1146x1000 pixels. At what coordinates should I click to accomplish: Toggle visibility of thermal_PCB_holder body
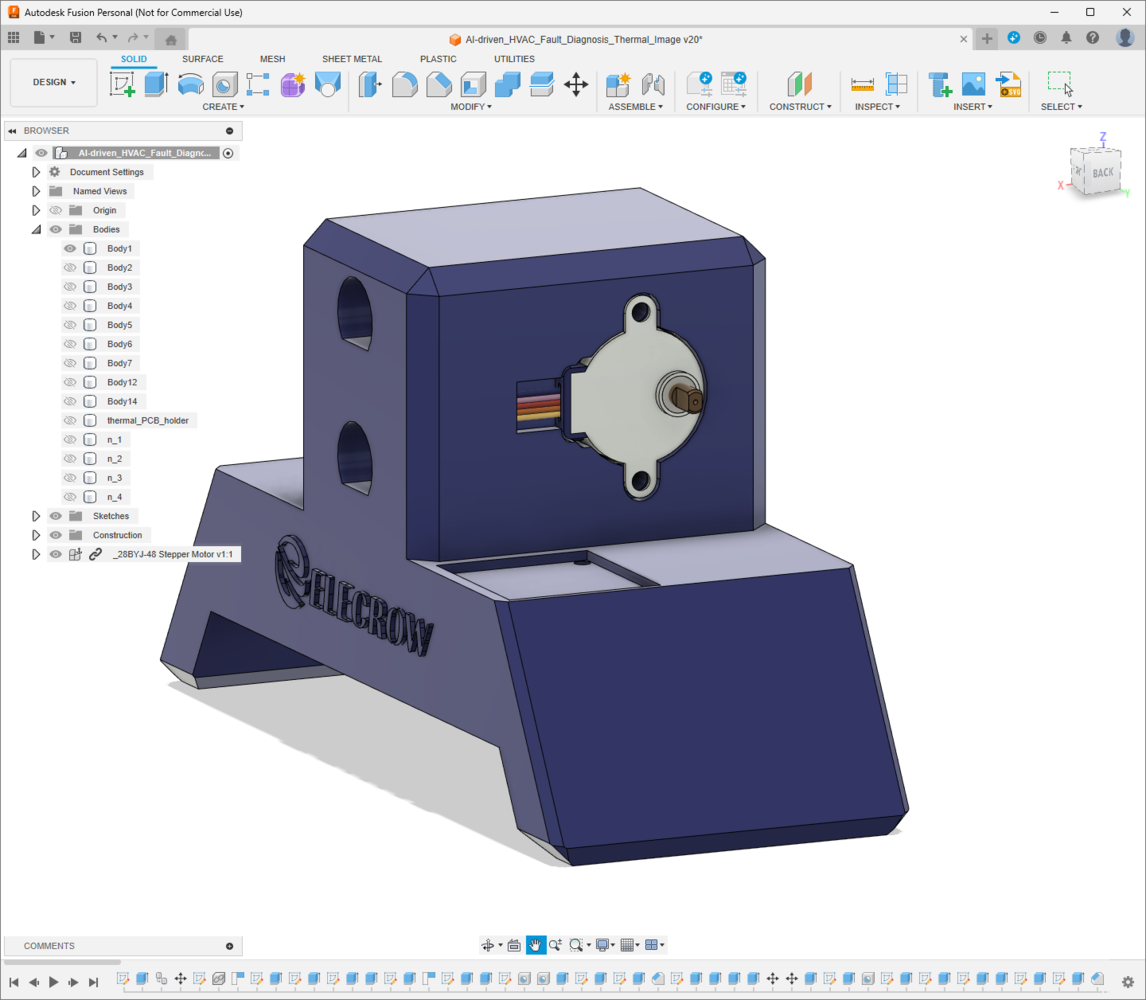[x=70, y=421]
